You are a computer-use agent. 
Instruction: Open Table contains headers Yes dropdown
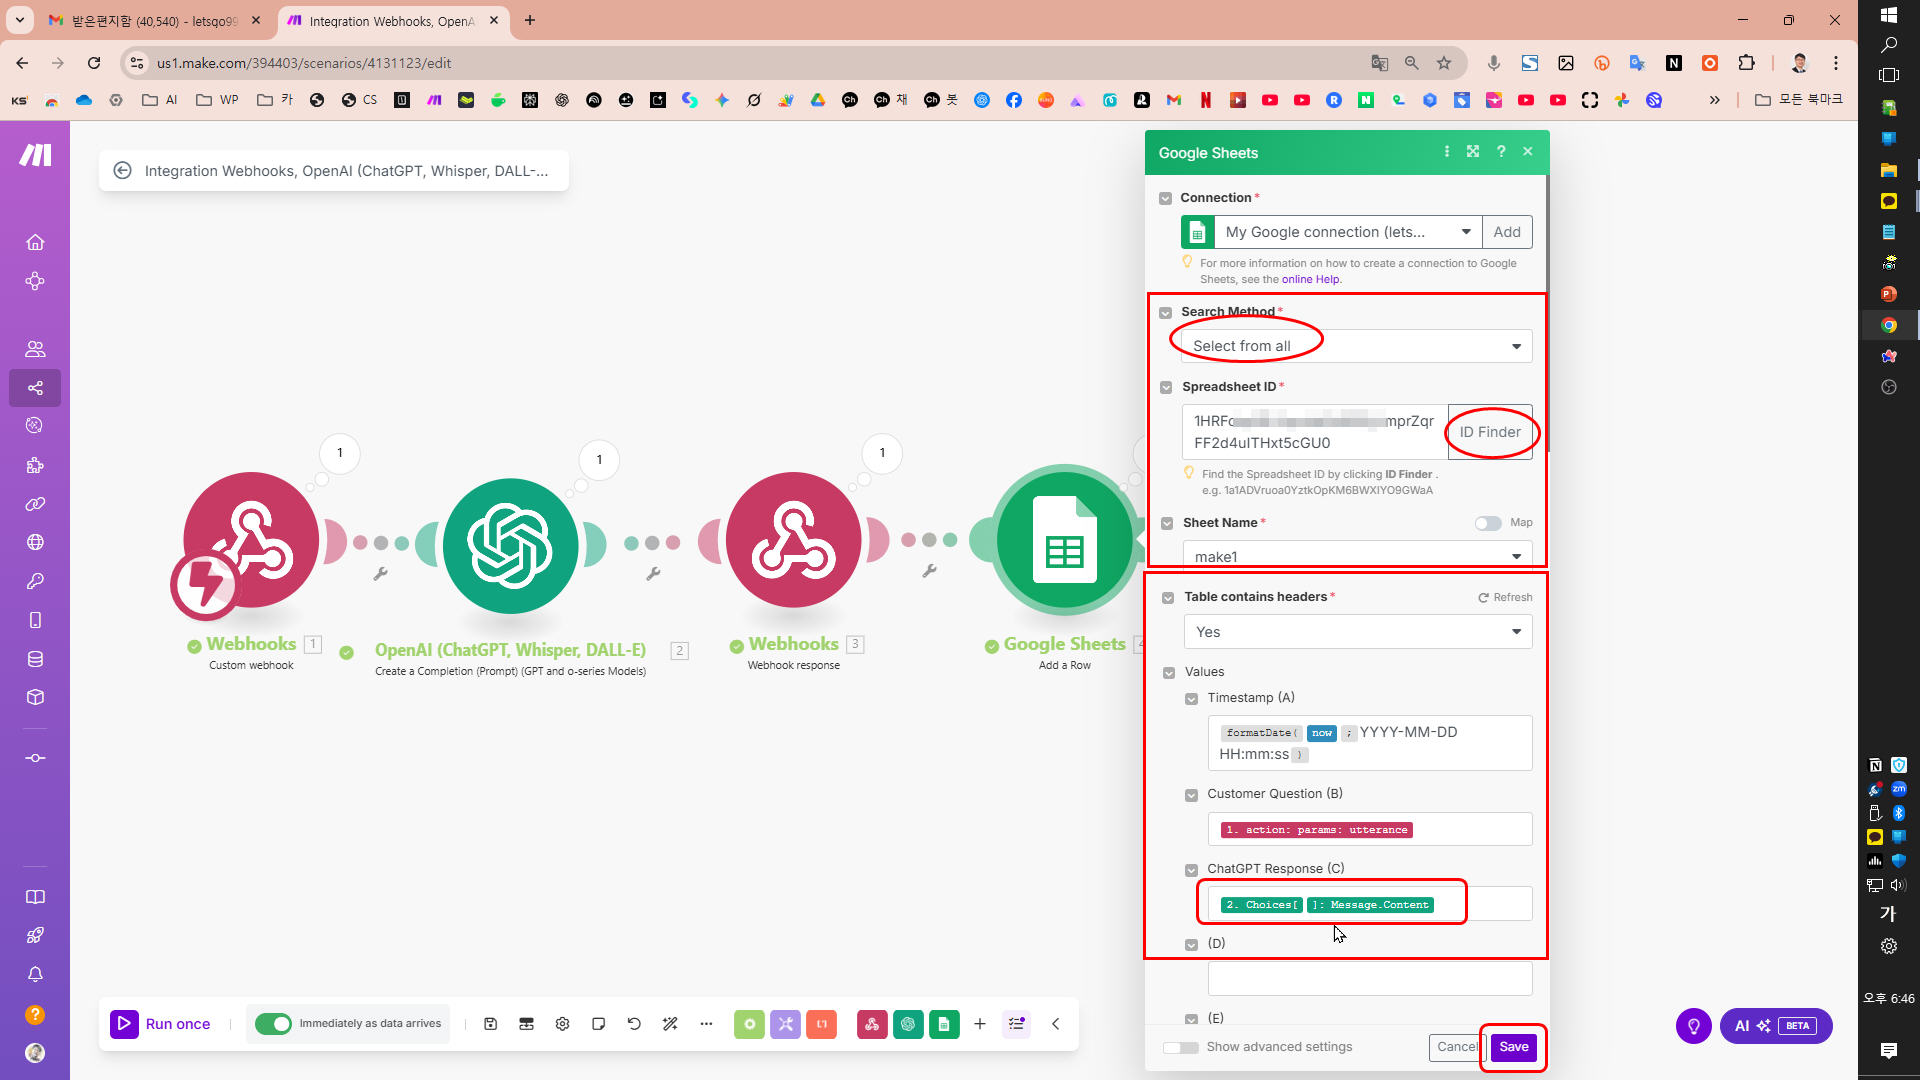pos(1358,632)
